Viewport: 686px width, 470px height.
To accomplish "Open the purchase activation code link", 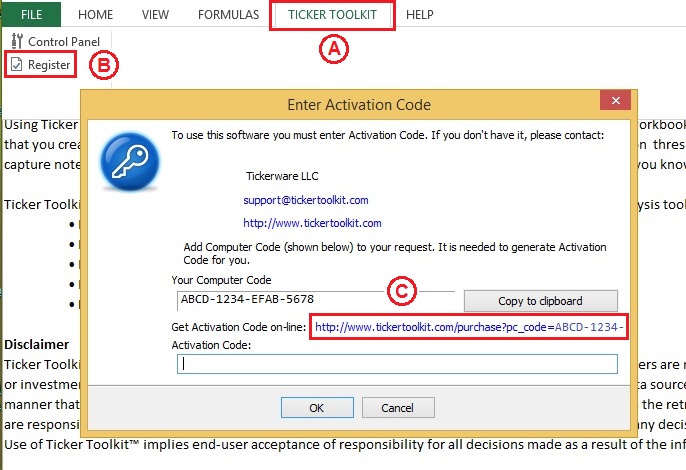I will pos(469,327).
